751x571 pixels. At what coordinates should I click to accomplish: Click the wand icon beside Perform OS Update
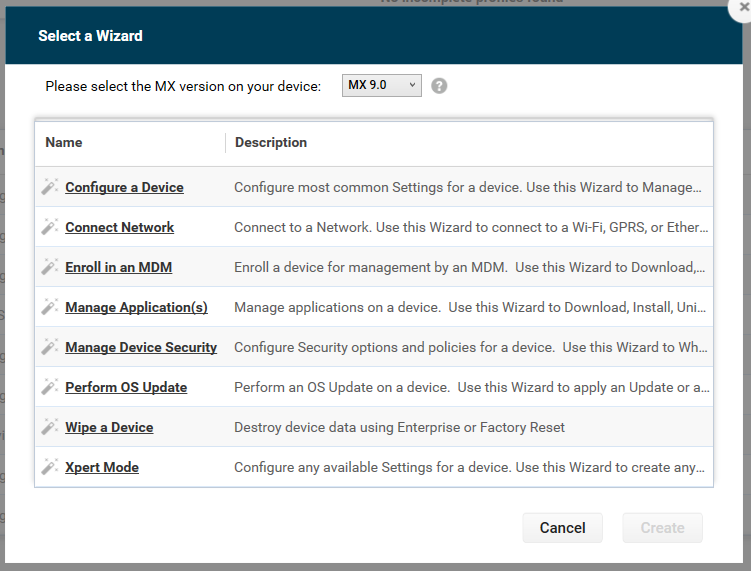pos(49,387)
